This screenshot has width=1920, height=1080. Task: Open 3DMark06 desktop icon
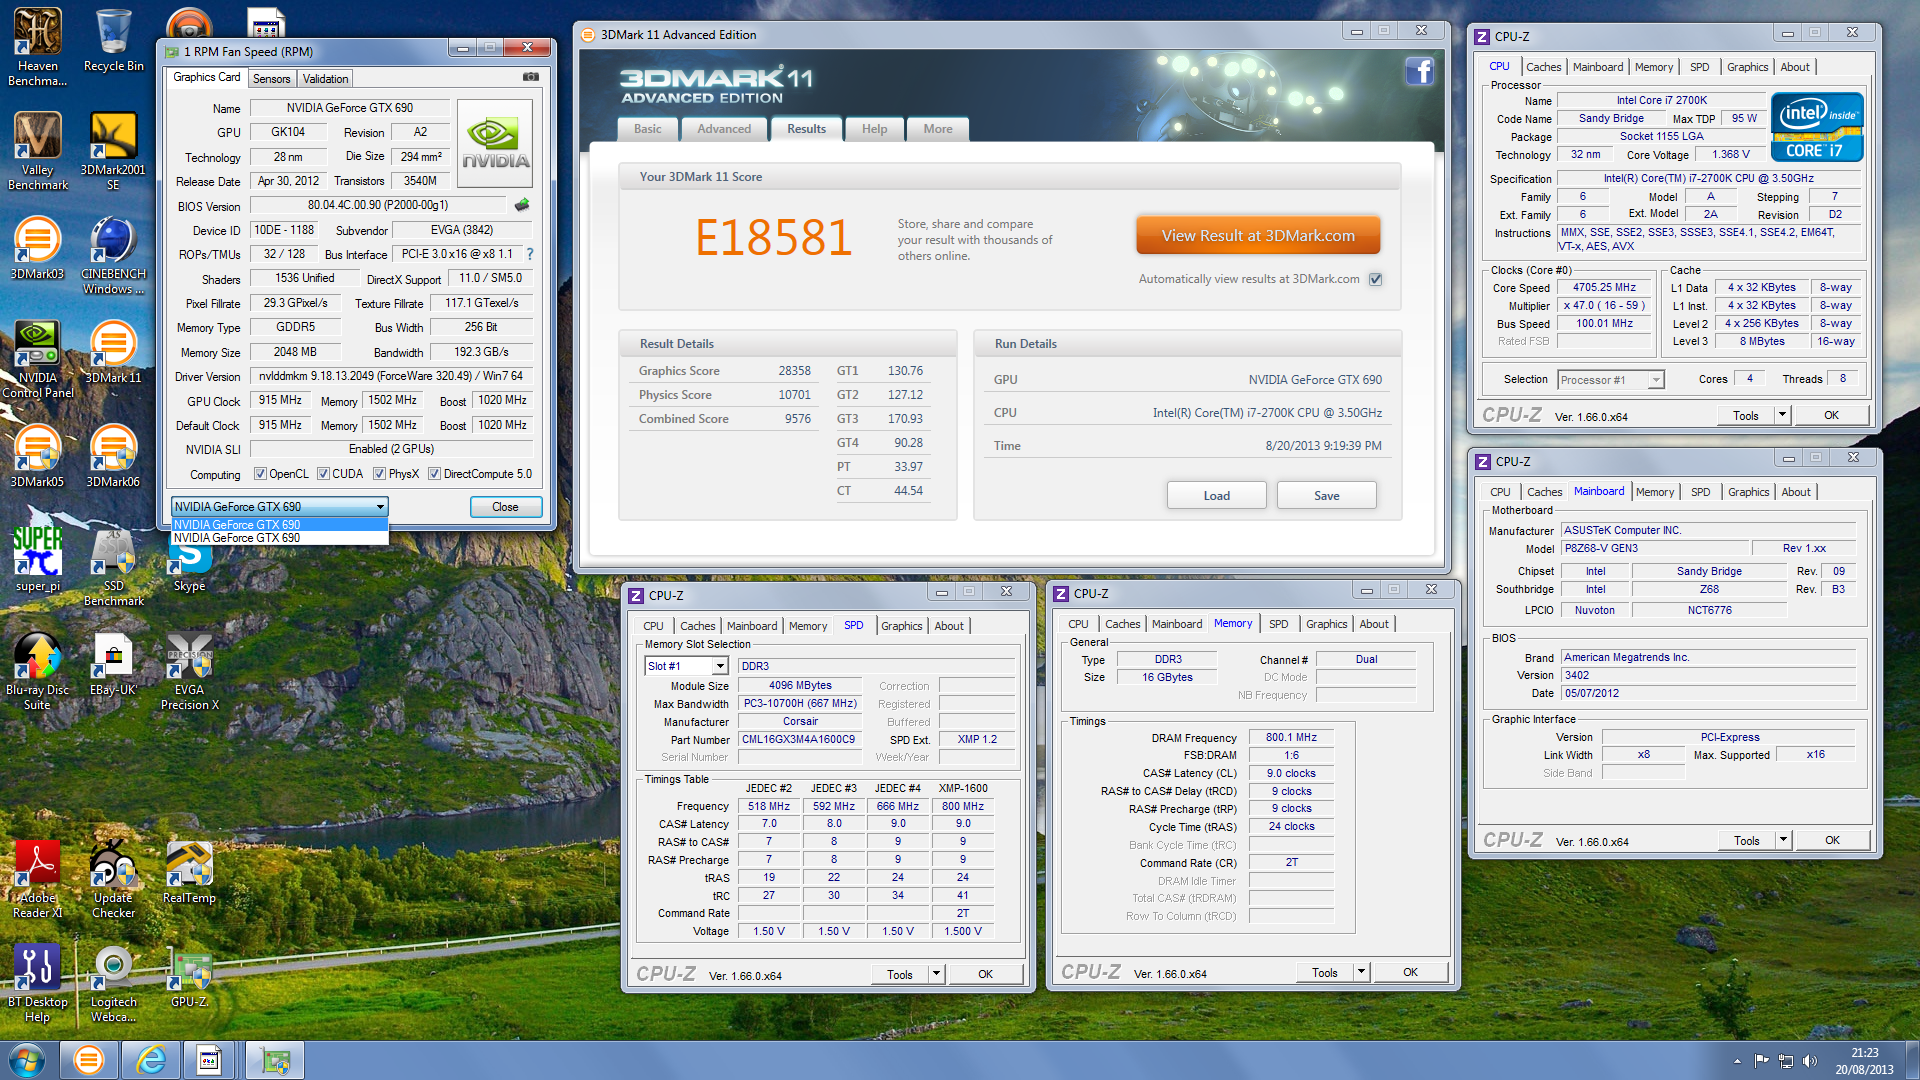tap(113, 456)
